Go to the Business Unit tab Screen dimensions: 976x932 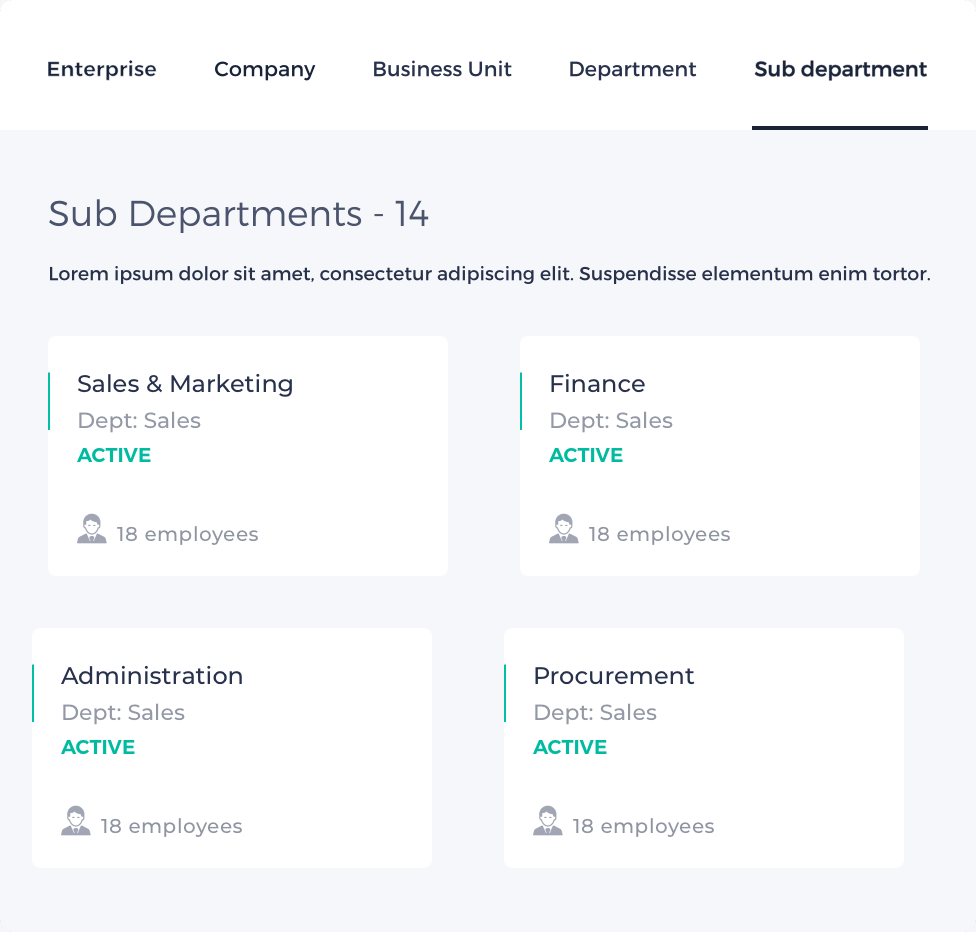(x=442, y=69)
